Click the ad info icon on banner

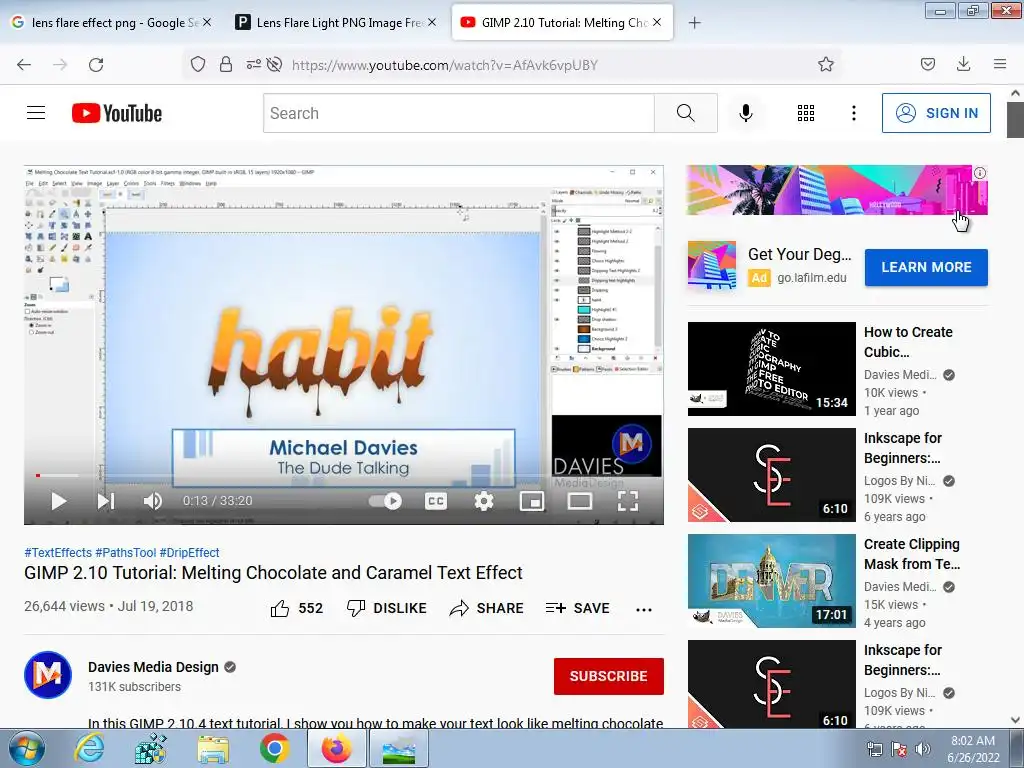[980, 173]
